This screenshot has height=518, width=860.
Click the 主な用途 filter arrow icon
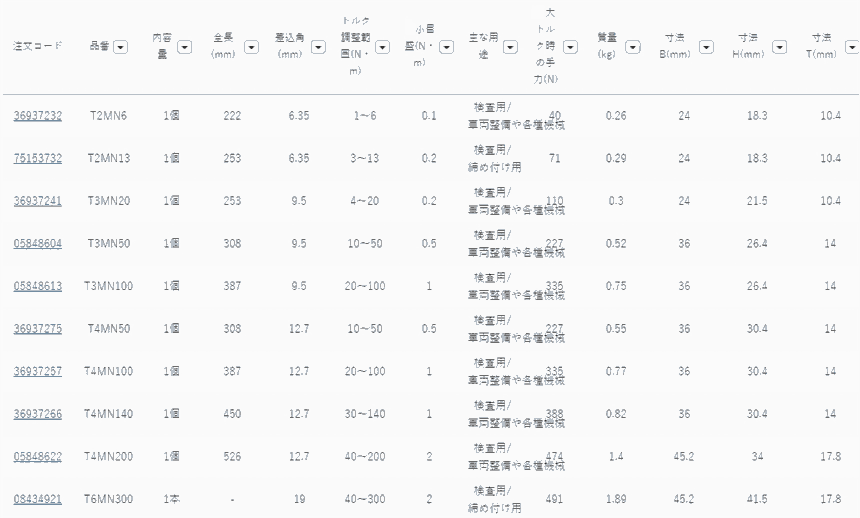[506, 47]
